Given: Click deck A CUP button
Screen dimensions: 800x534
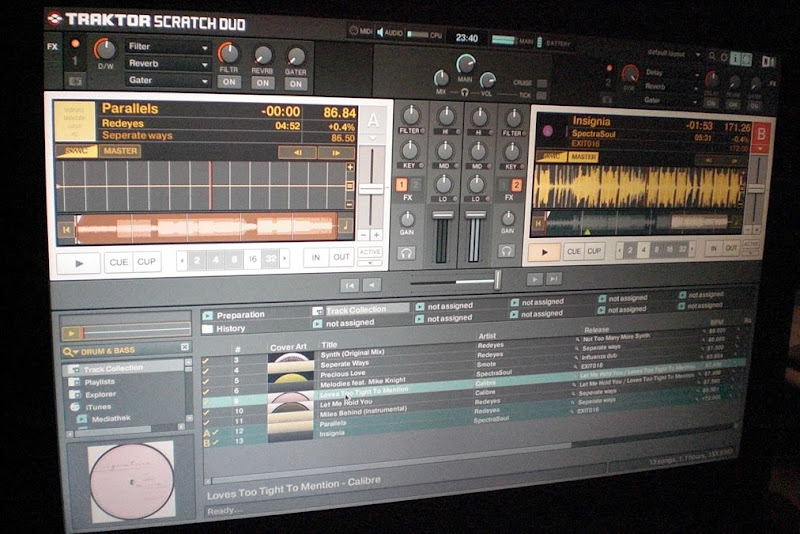Looking at the screenshot, I should [146, 262].
